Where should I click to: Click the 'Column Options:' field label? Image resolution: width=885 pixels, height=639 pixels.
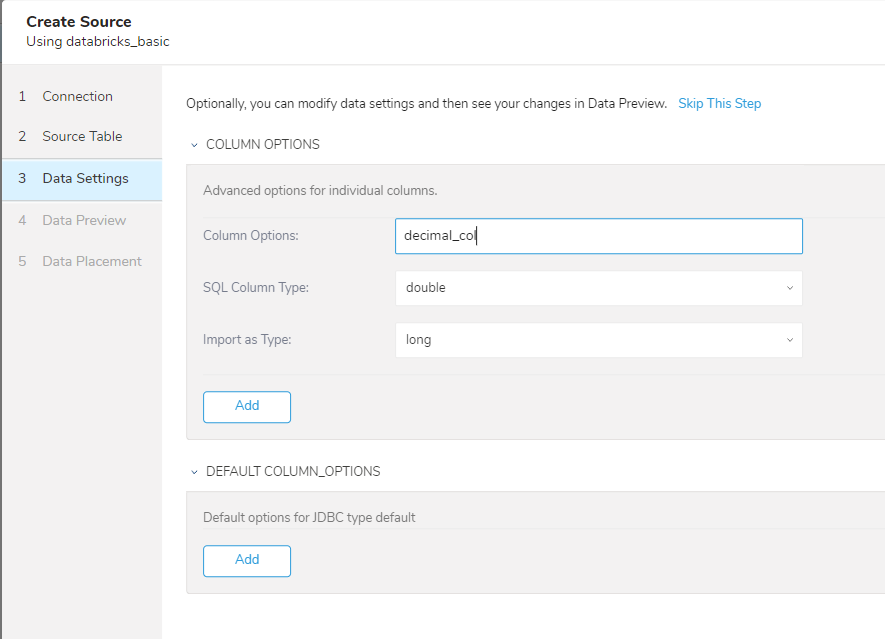click(x=250, y=236)
